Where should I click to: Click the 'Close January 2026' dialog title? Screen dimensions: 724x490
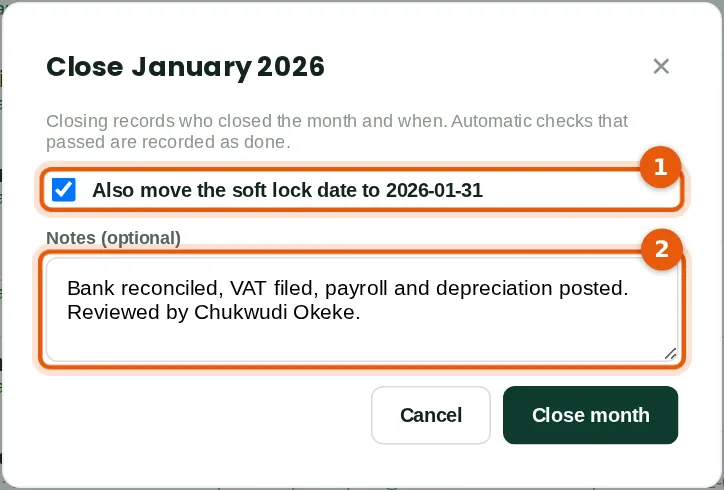186,67
